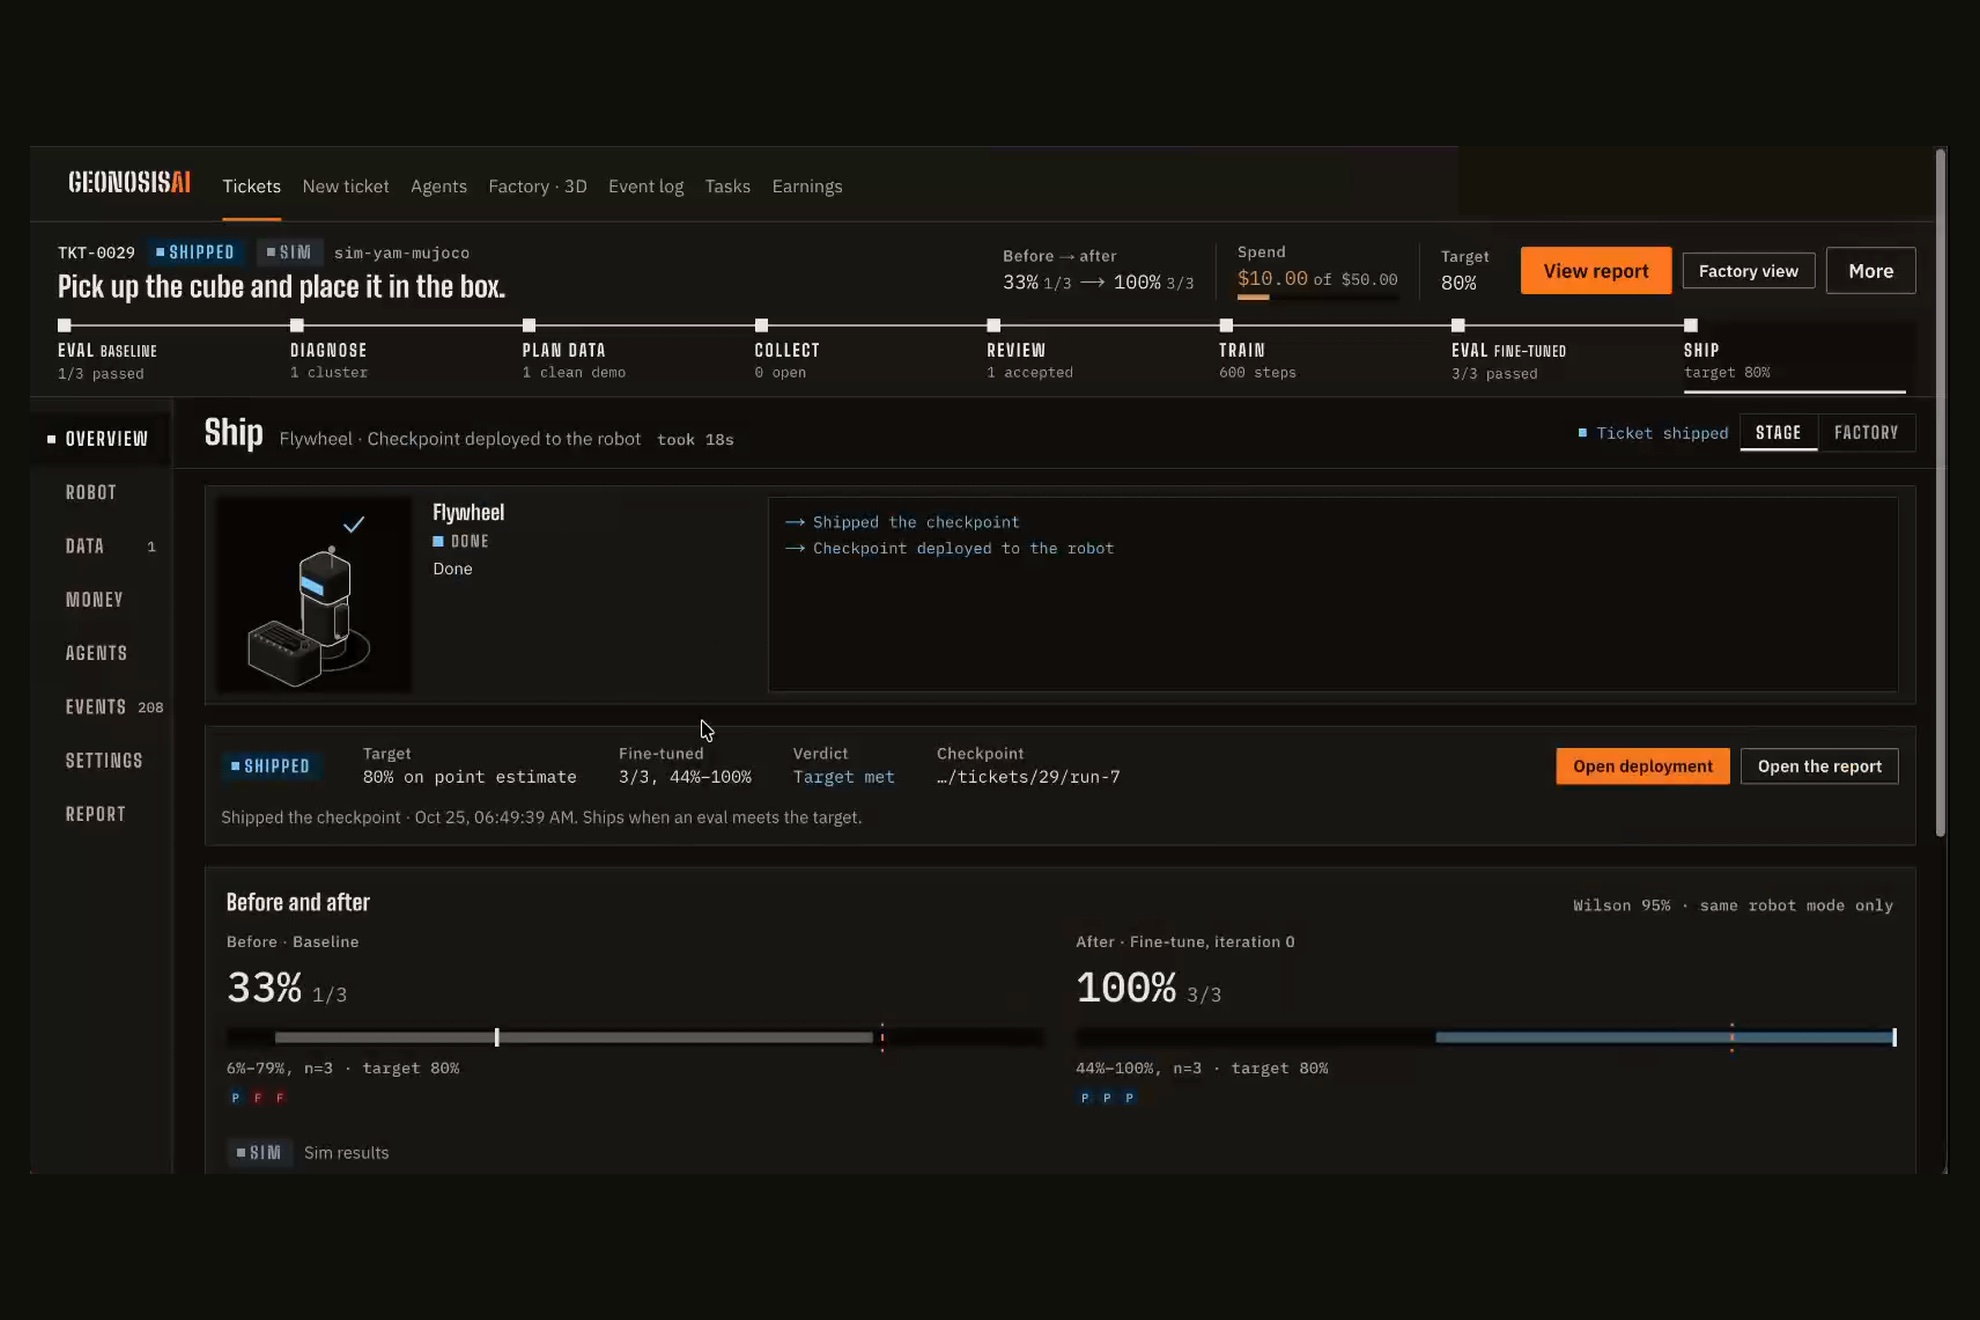1980x1320 pixels.
Task: Click the ticket ID TKT-0029
Action: 96,253
